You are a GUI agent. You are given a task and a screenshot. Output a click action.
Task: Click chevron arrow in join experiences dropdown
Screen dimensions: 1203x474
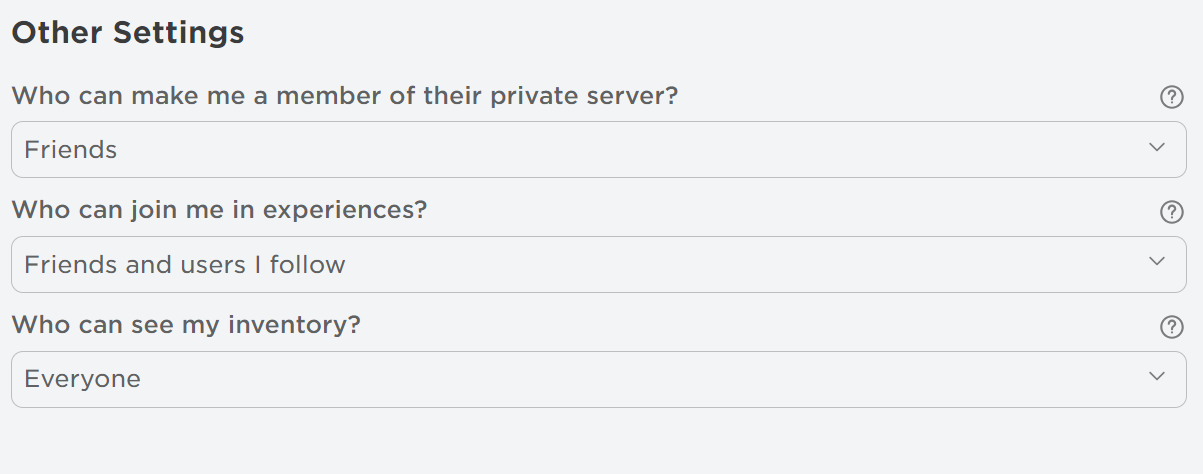pos(1157,262)
